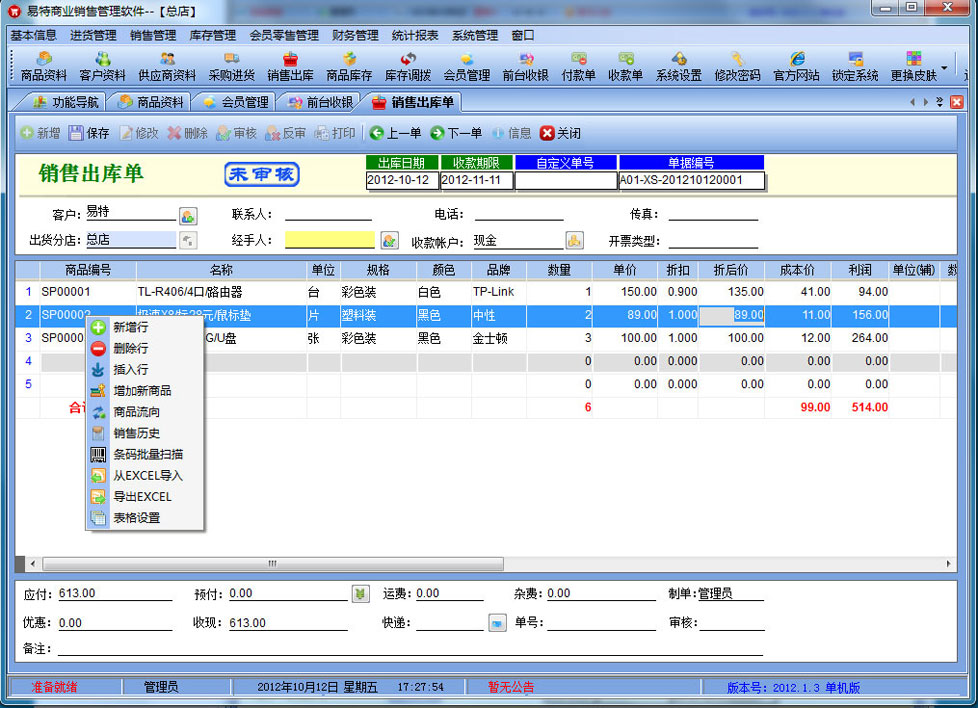
Task: Open account picker beside 收款帐户 field
Action: [x=574, y=240]
